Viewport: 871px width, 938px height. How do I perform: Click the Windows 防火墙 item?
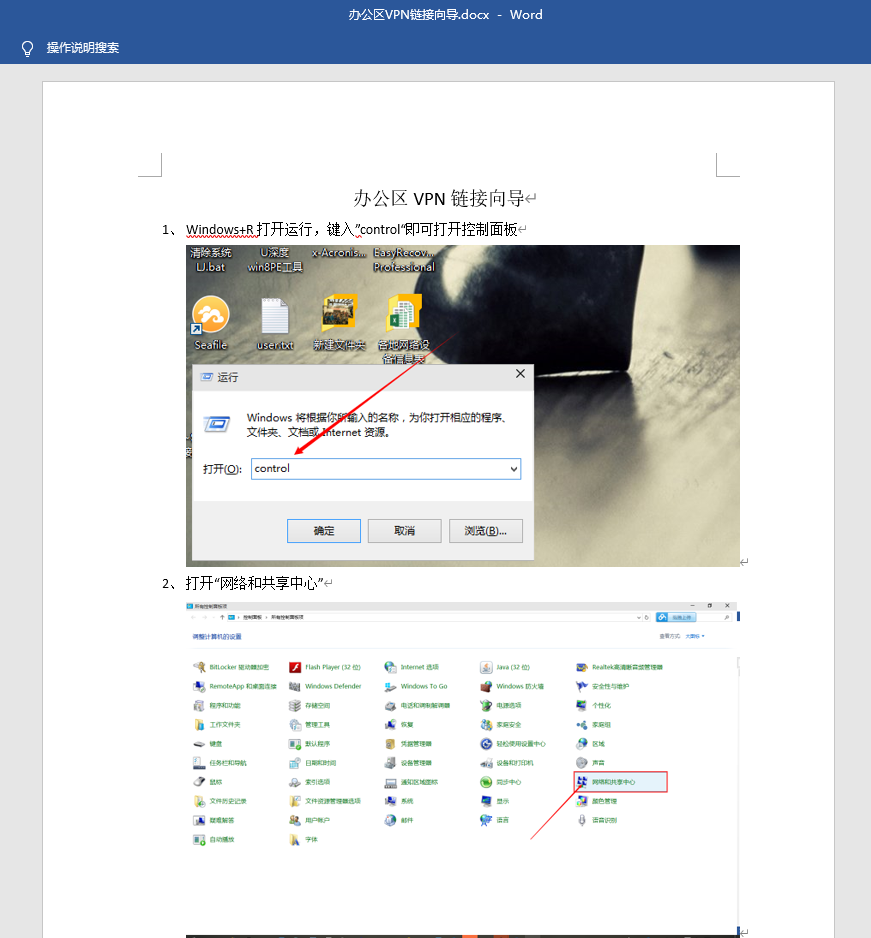[520, 686]
